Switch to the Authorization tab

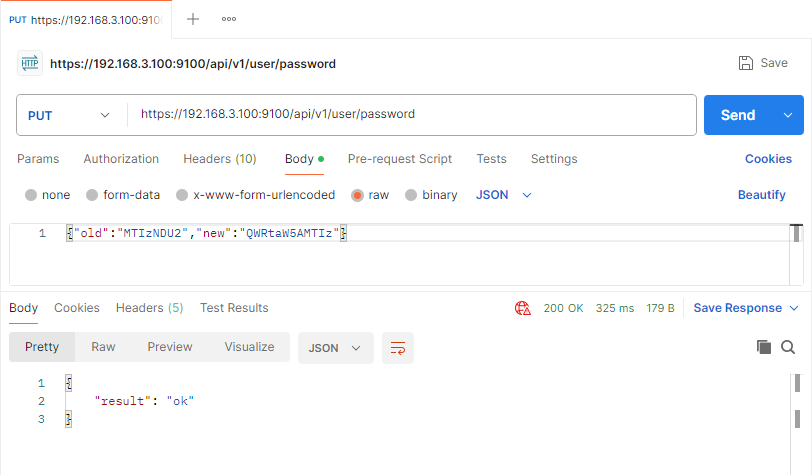pyautogui.click(x=121, y=159)
